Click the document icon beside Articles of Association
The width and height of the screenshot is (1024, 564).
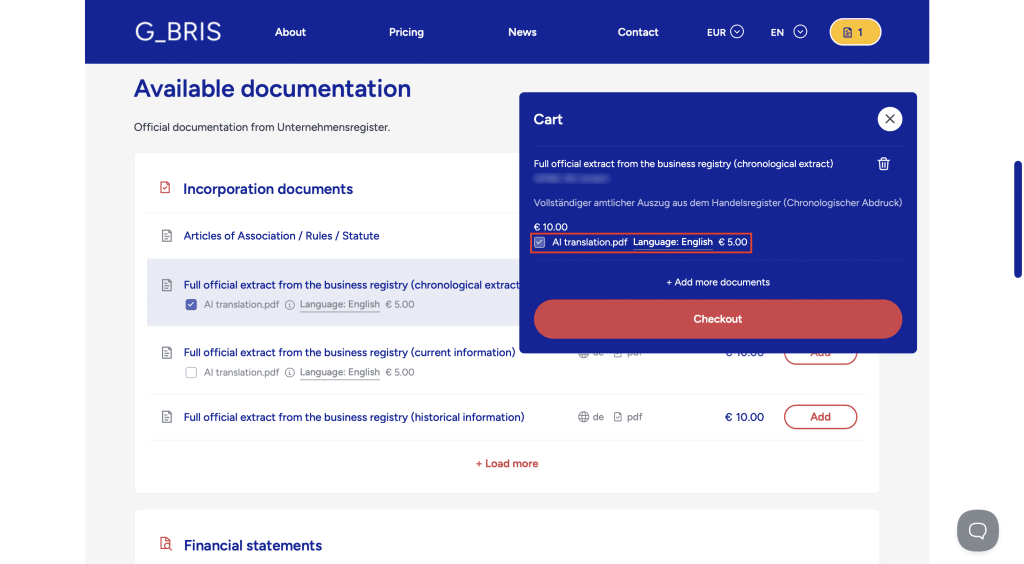click(167, 236)
